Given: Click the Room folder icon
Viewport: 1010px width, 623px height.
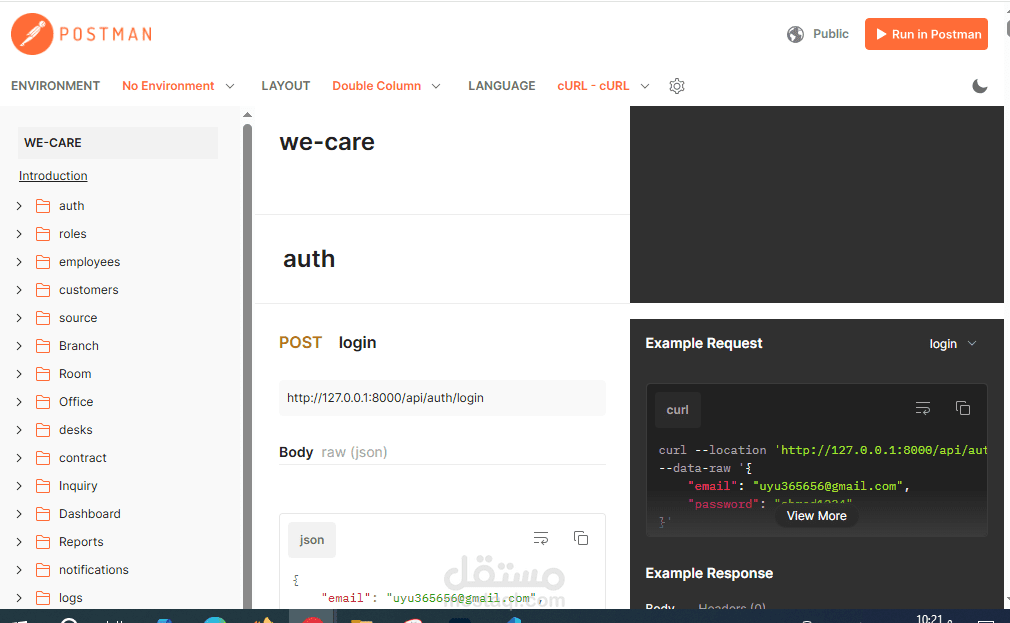Looking at the screenshot, I should coord(43,374).
